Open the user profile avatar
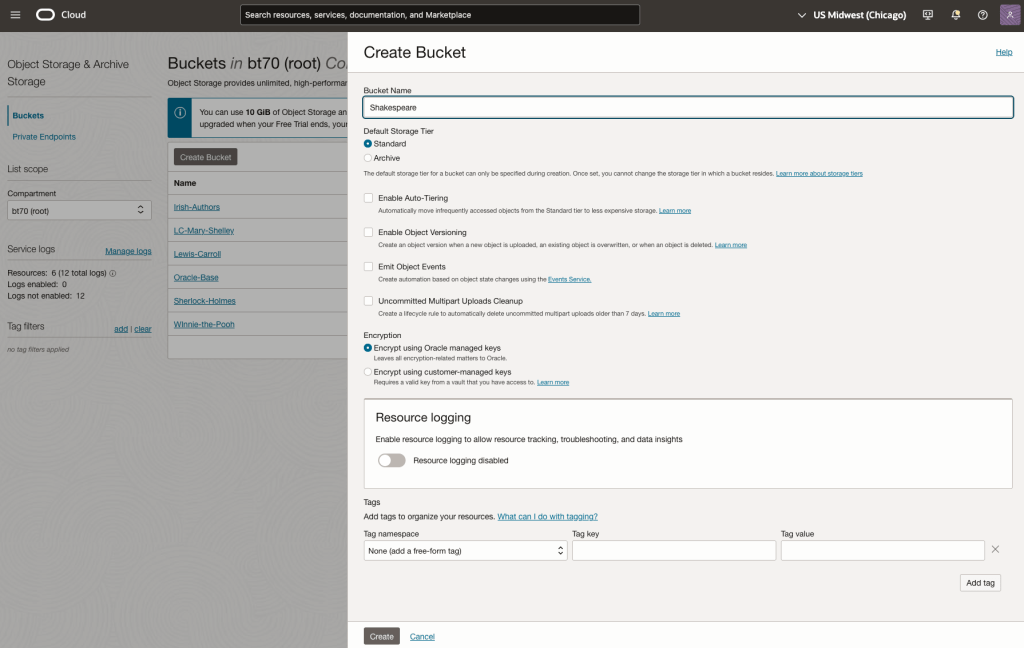Image resolution: width=1024 pixels, height=648 pixels. [1008, 15]
